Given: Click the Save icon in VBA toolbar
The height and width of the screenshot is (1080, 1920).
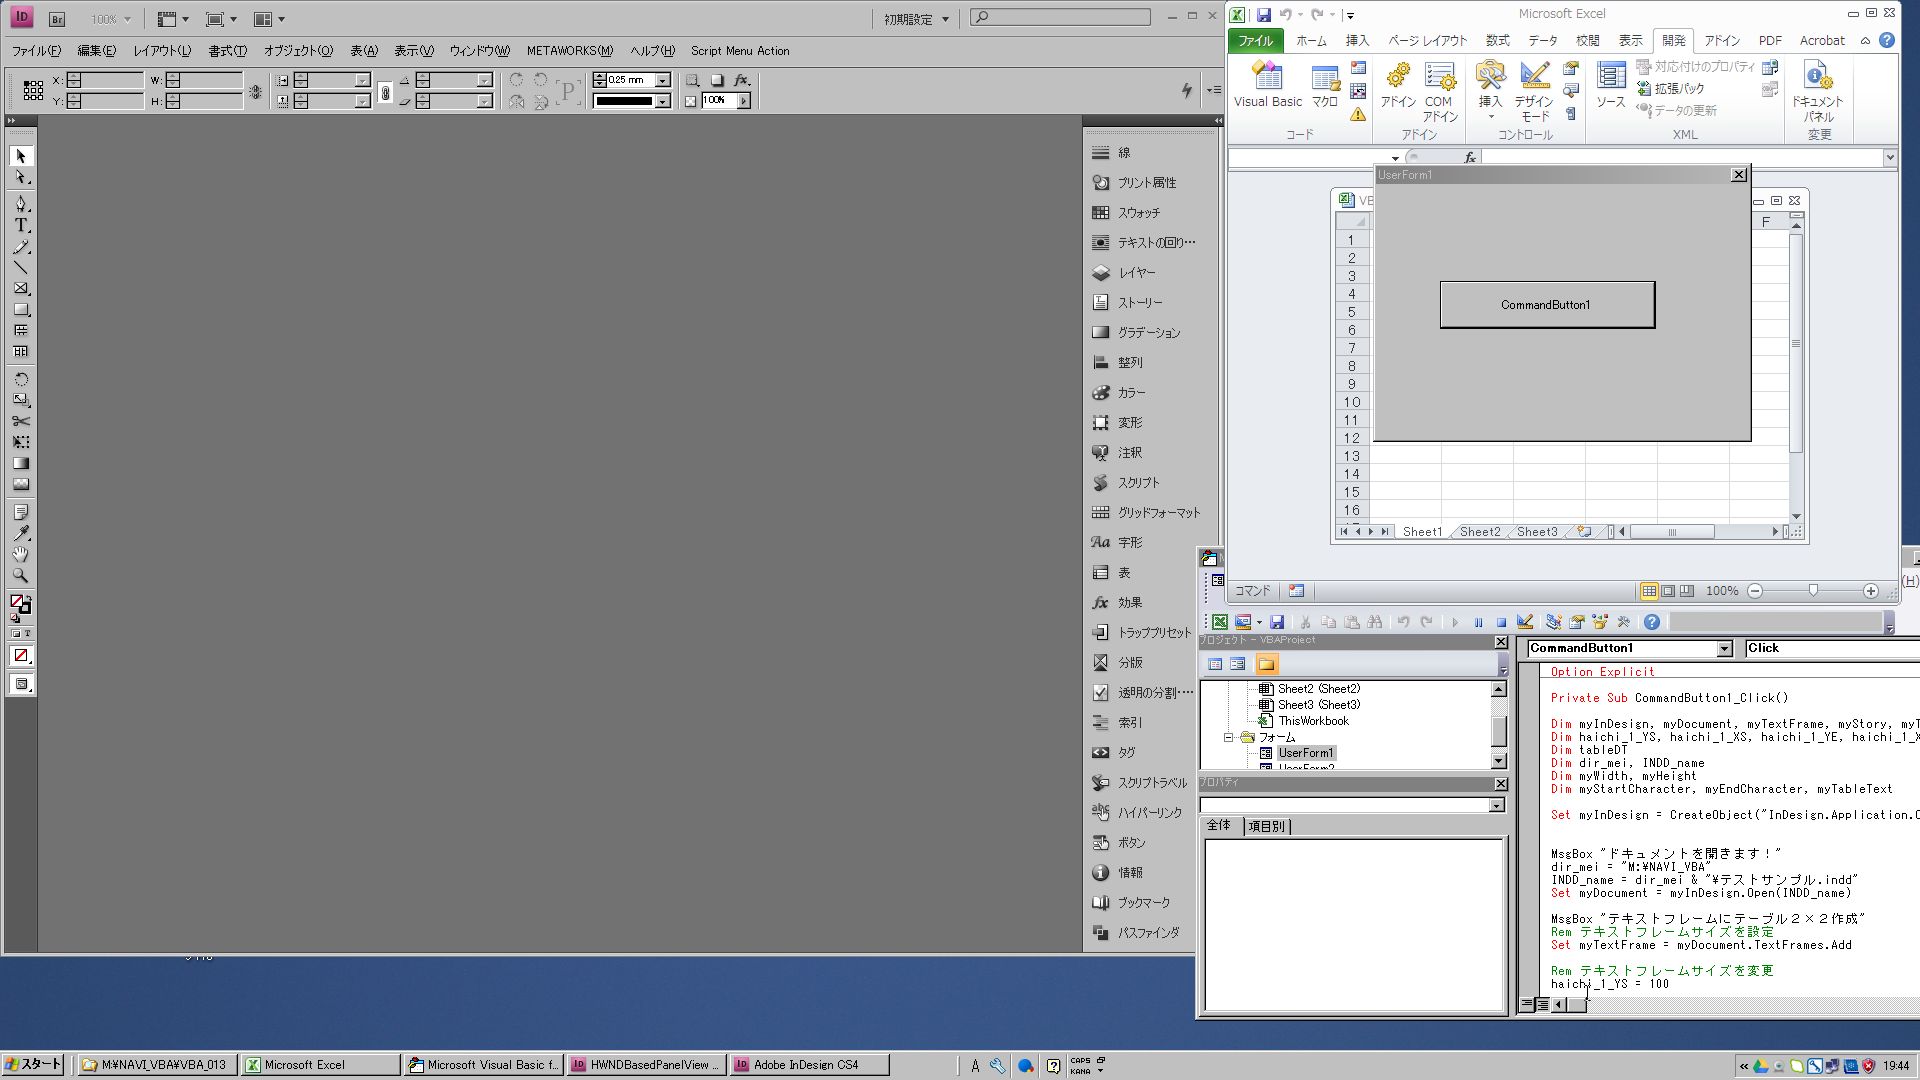Looking at the screenshot, I should [1277, 622].
